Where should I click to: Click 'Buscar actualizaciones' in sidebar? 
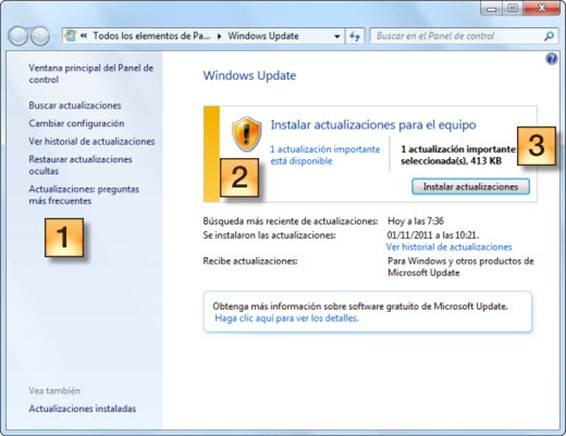75,105
